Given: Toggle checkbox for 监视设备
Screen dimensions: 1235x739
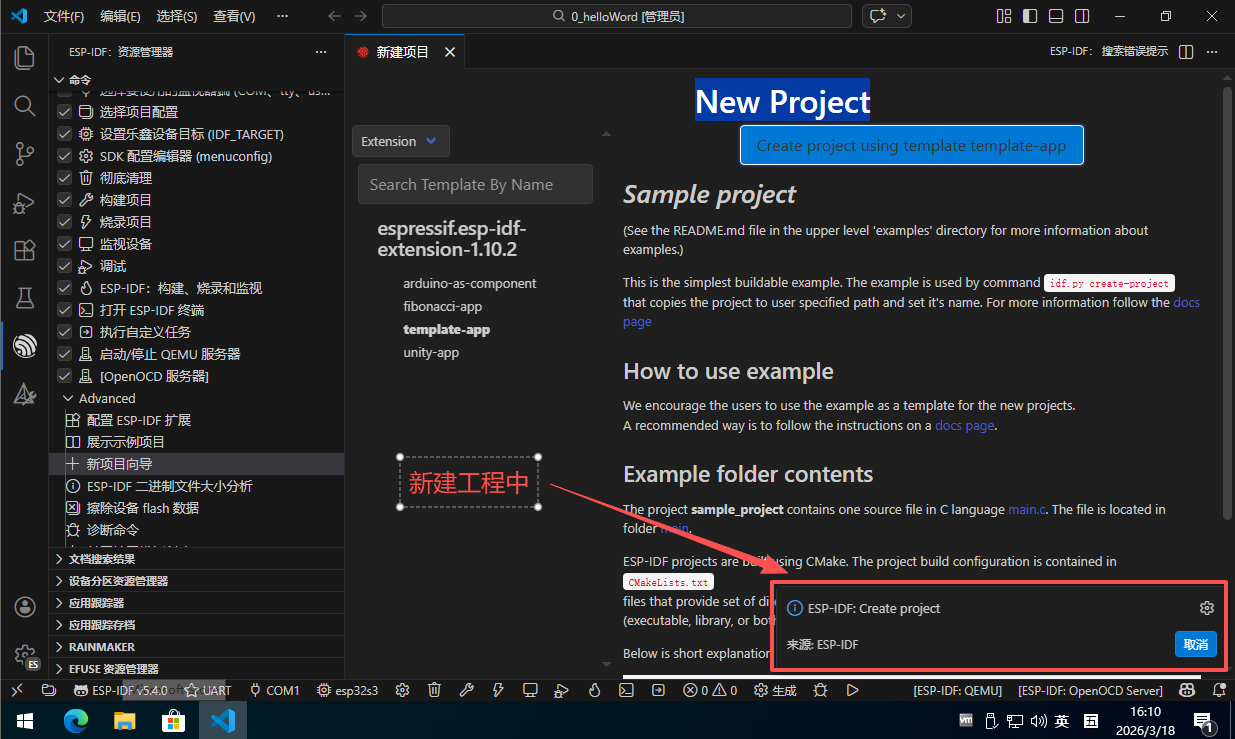Looking at the screenshot, I should (x=65, y=244).
